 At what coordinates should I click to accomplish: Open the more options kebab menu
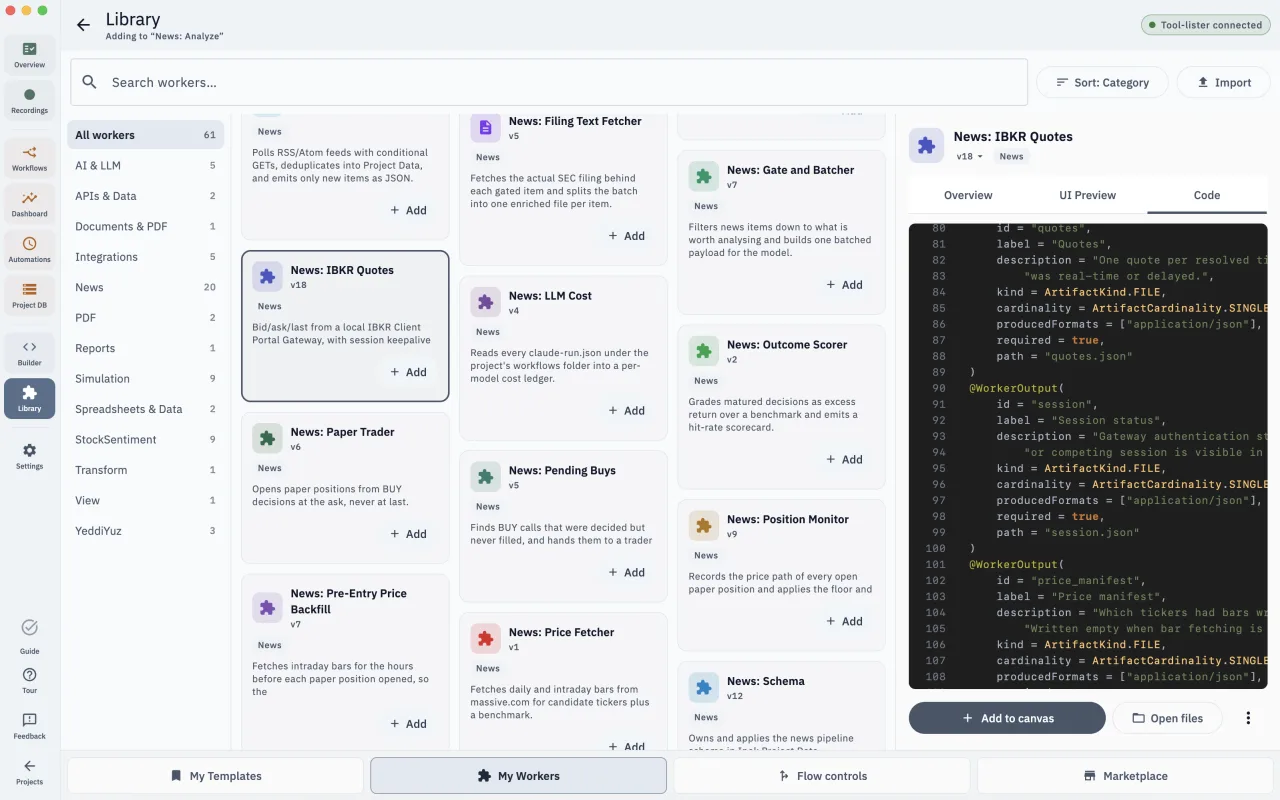pyautogui.click(x=1248, y=718)
